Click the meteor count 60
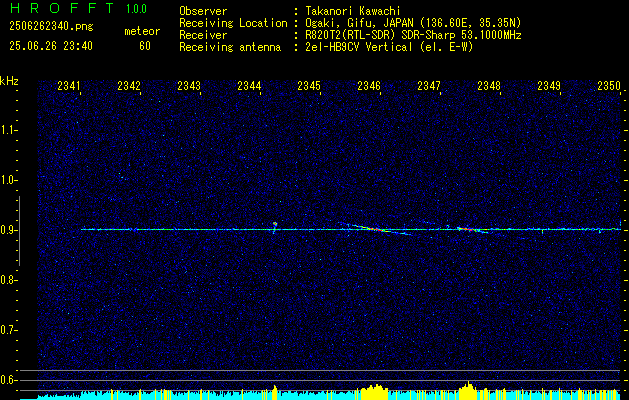The image size is (629, 400). click(x=145, y=46)
